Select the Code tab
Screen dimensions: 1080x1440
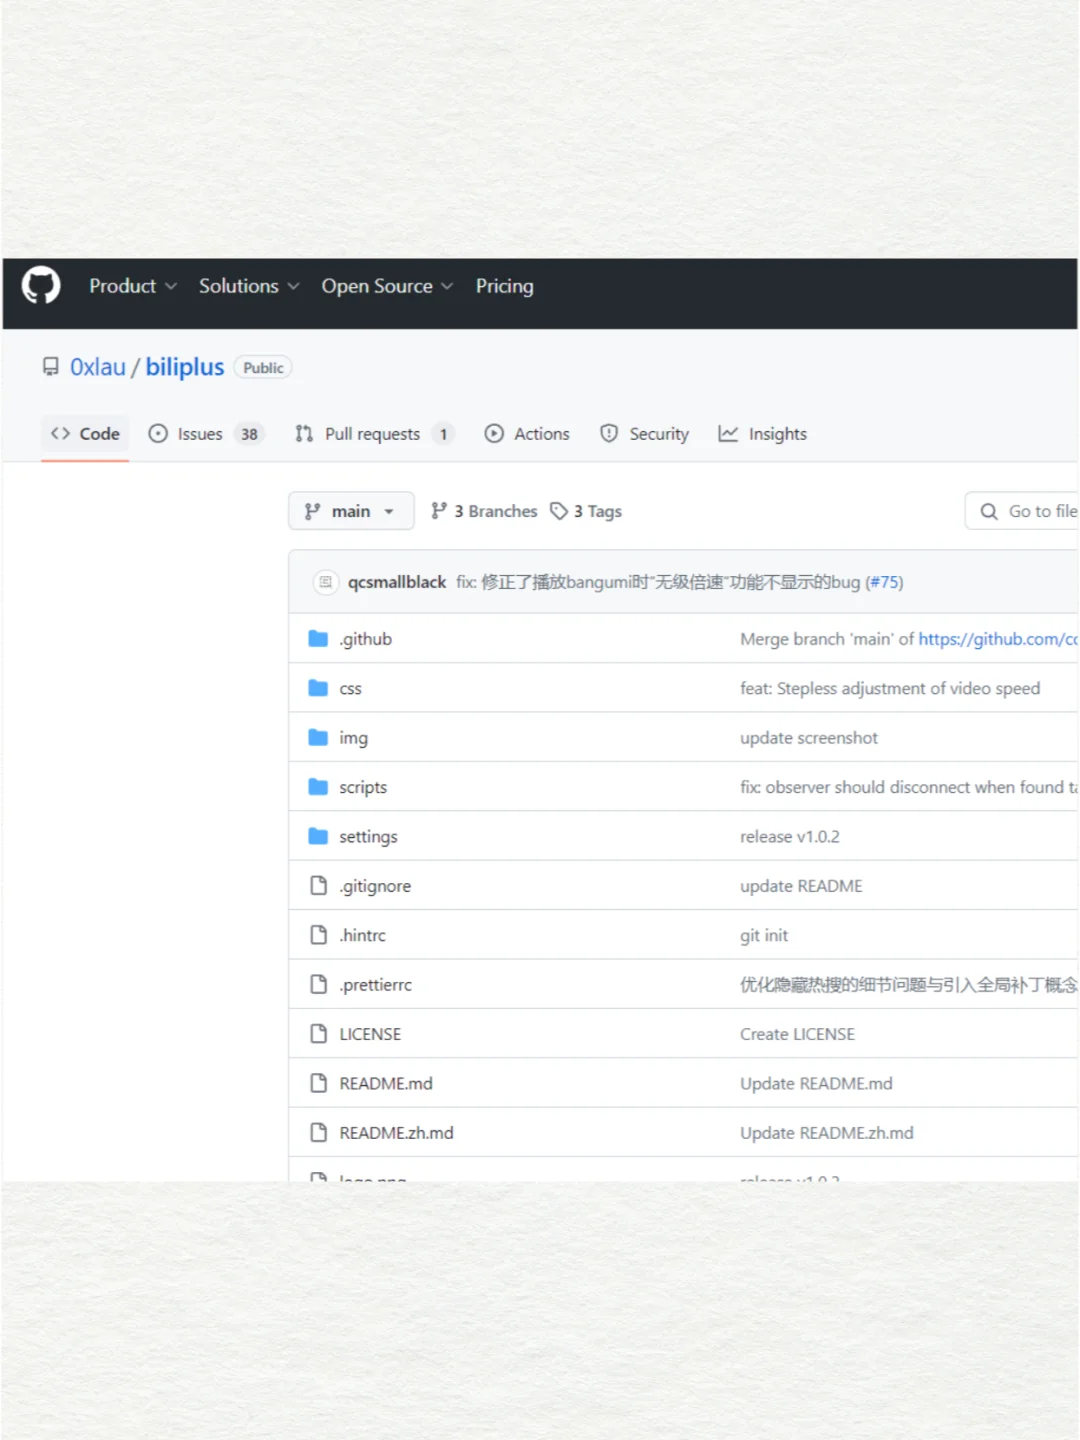85,434
